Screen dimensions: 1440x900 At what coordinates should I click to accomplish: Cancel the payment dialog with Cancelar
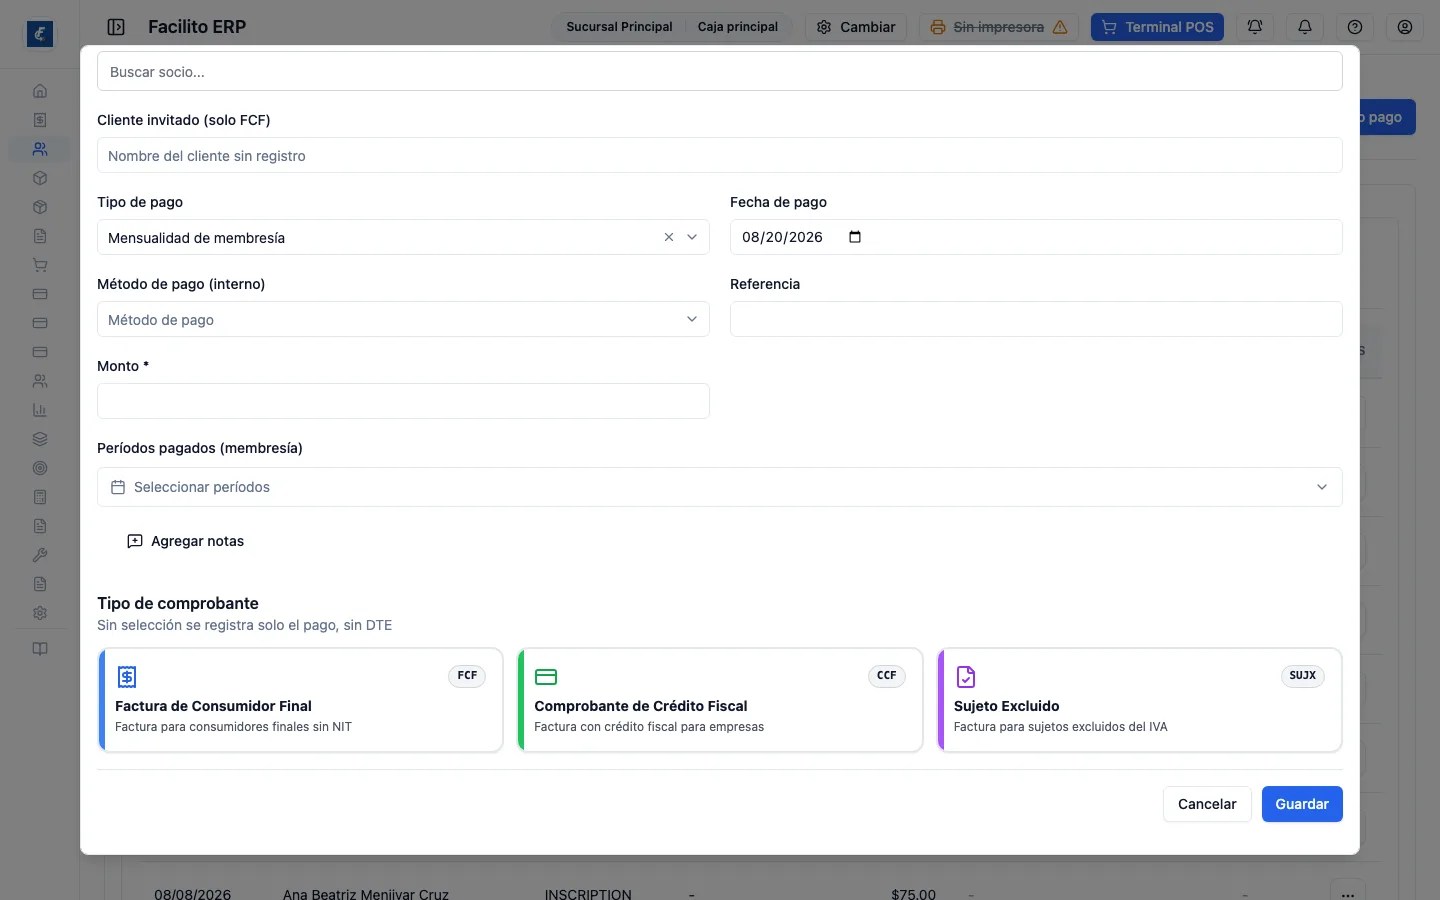click(x=1207, y=804)
